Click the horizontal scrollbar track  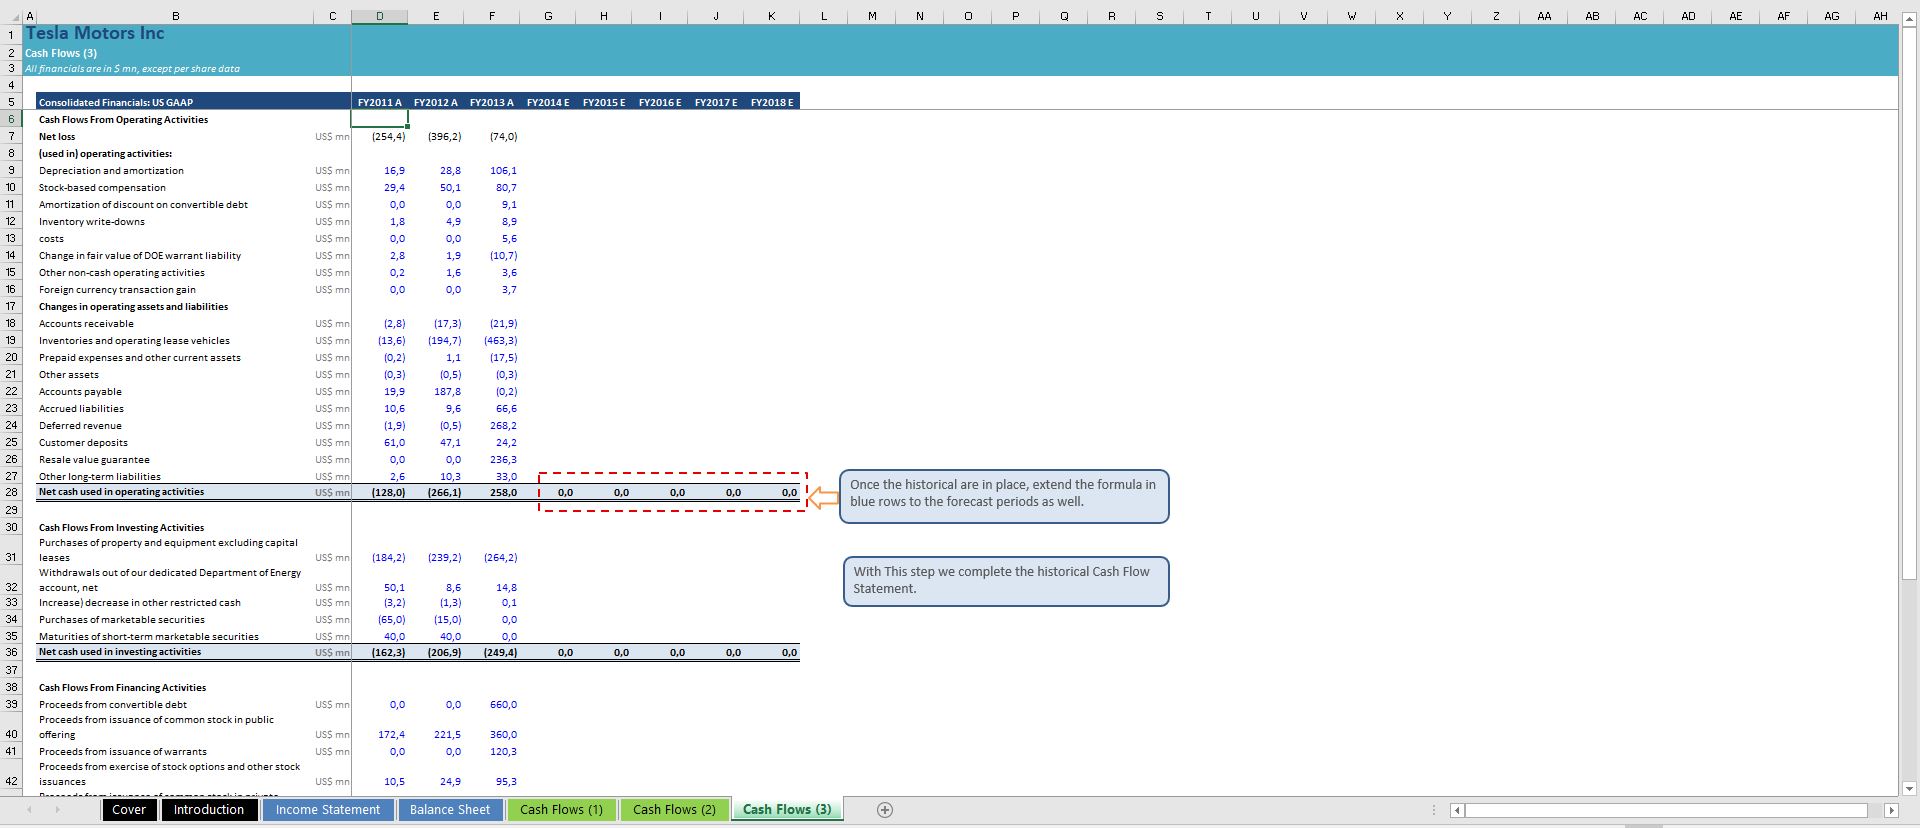point(1666,810)
